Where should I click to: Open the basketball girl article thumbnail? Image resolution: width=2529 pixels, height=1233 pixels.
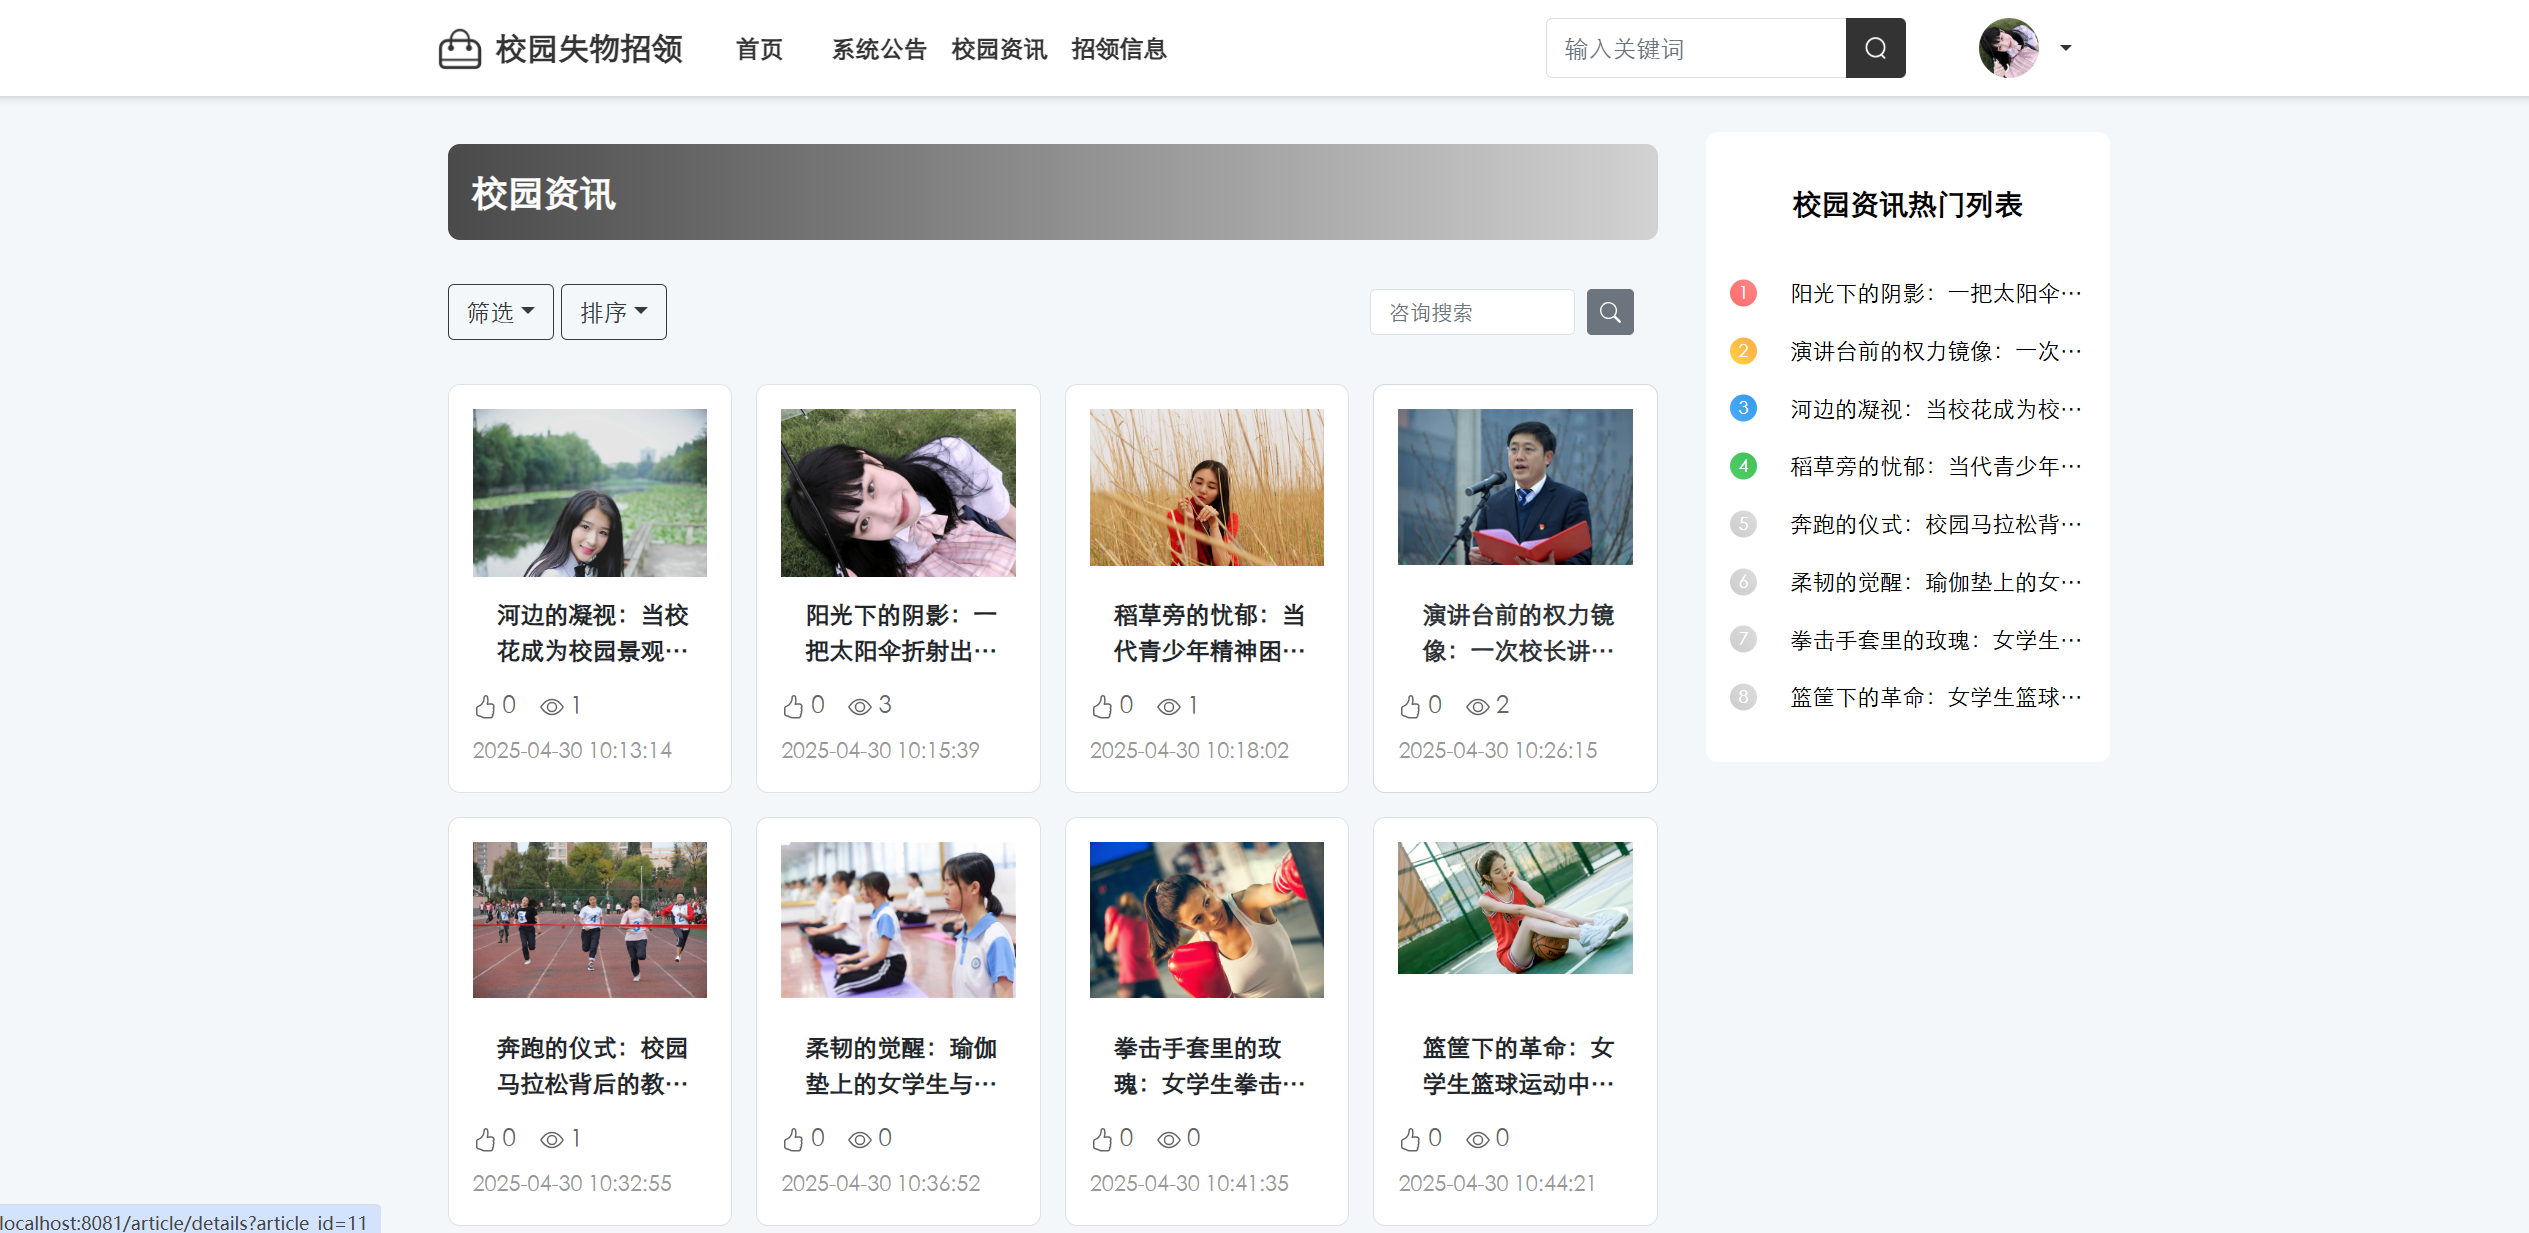point(1514,908)
